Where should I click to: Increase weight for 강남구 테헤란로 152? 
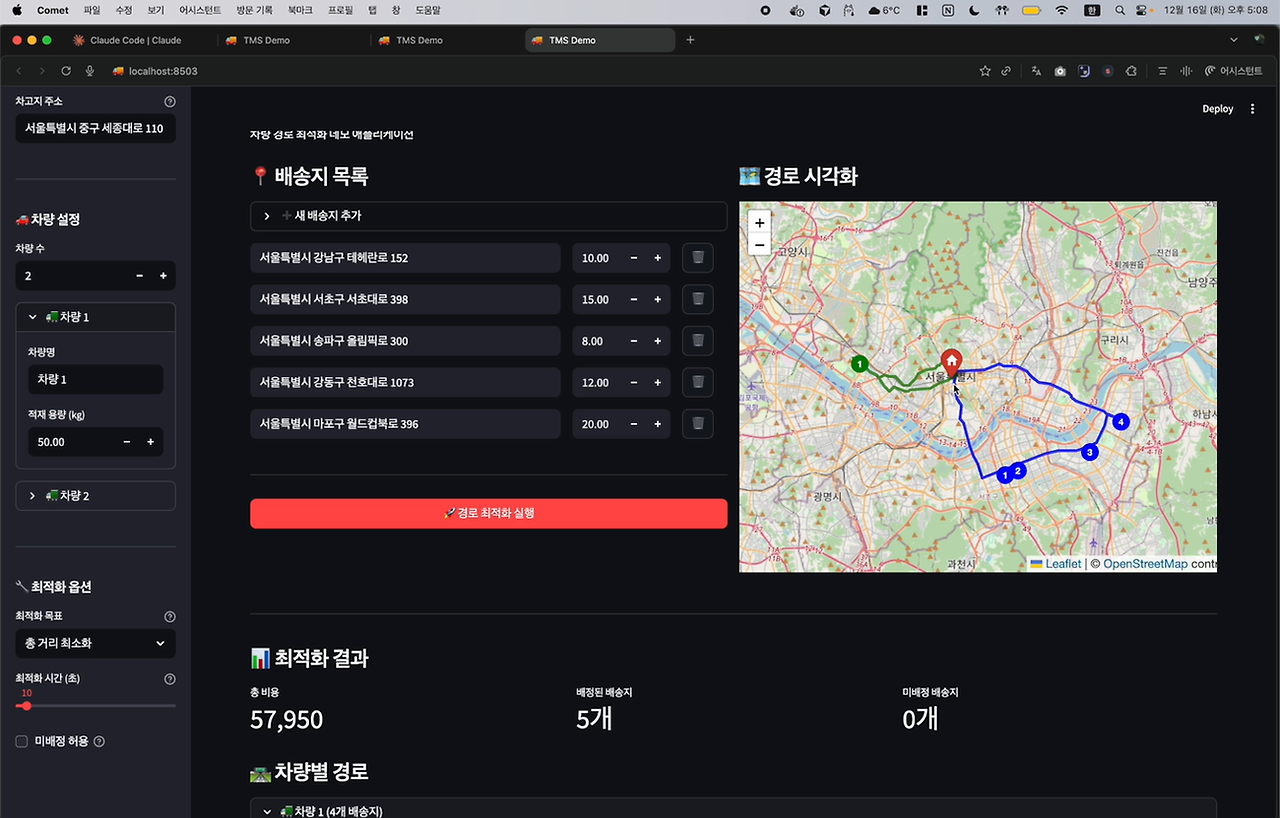[x=658, y=258]
